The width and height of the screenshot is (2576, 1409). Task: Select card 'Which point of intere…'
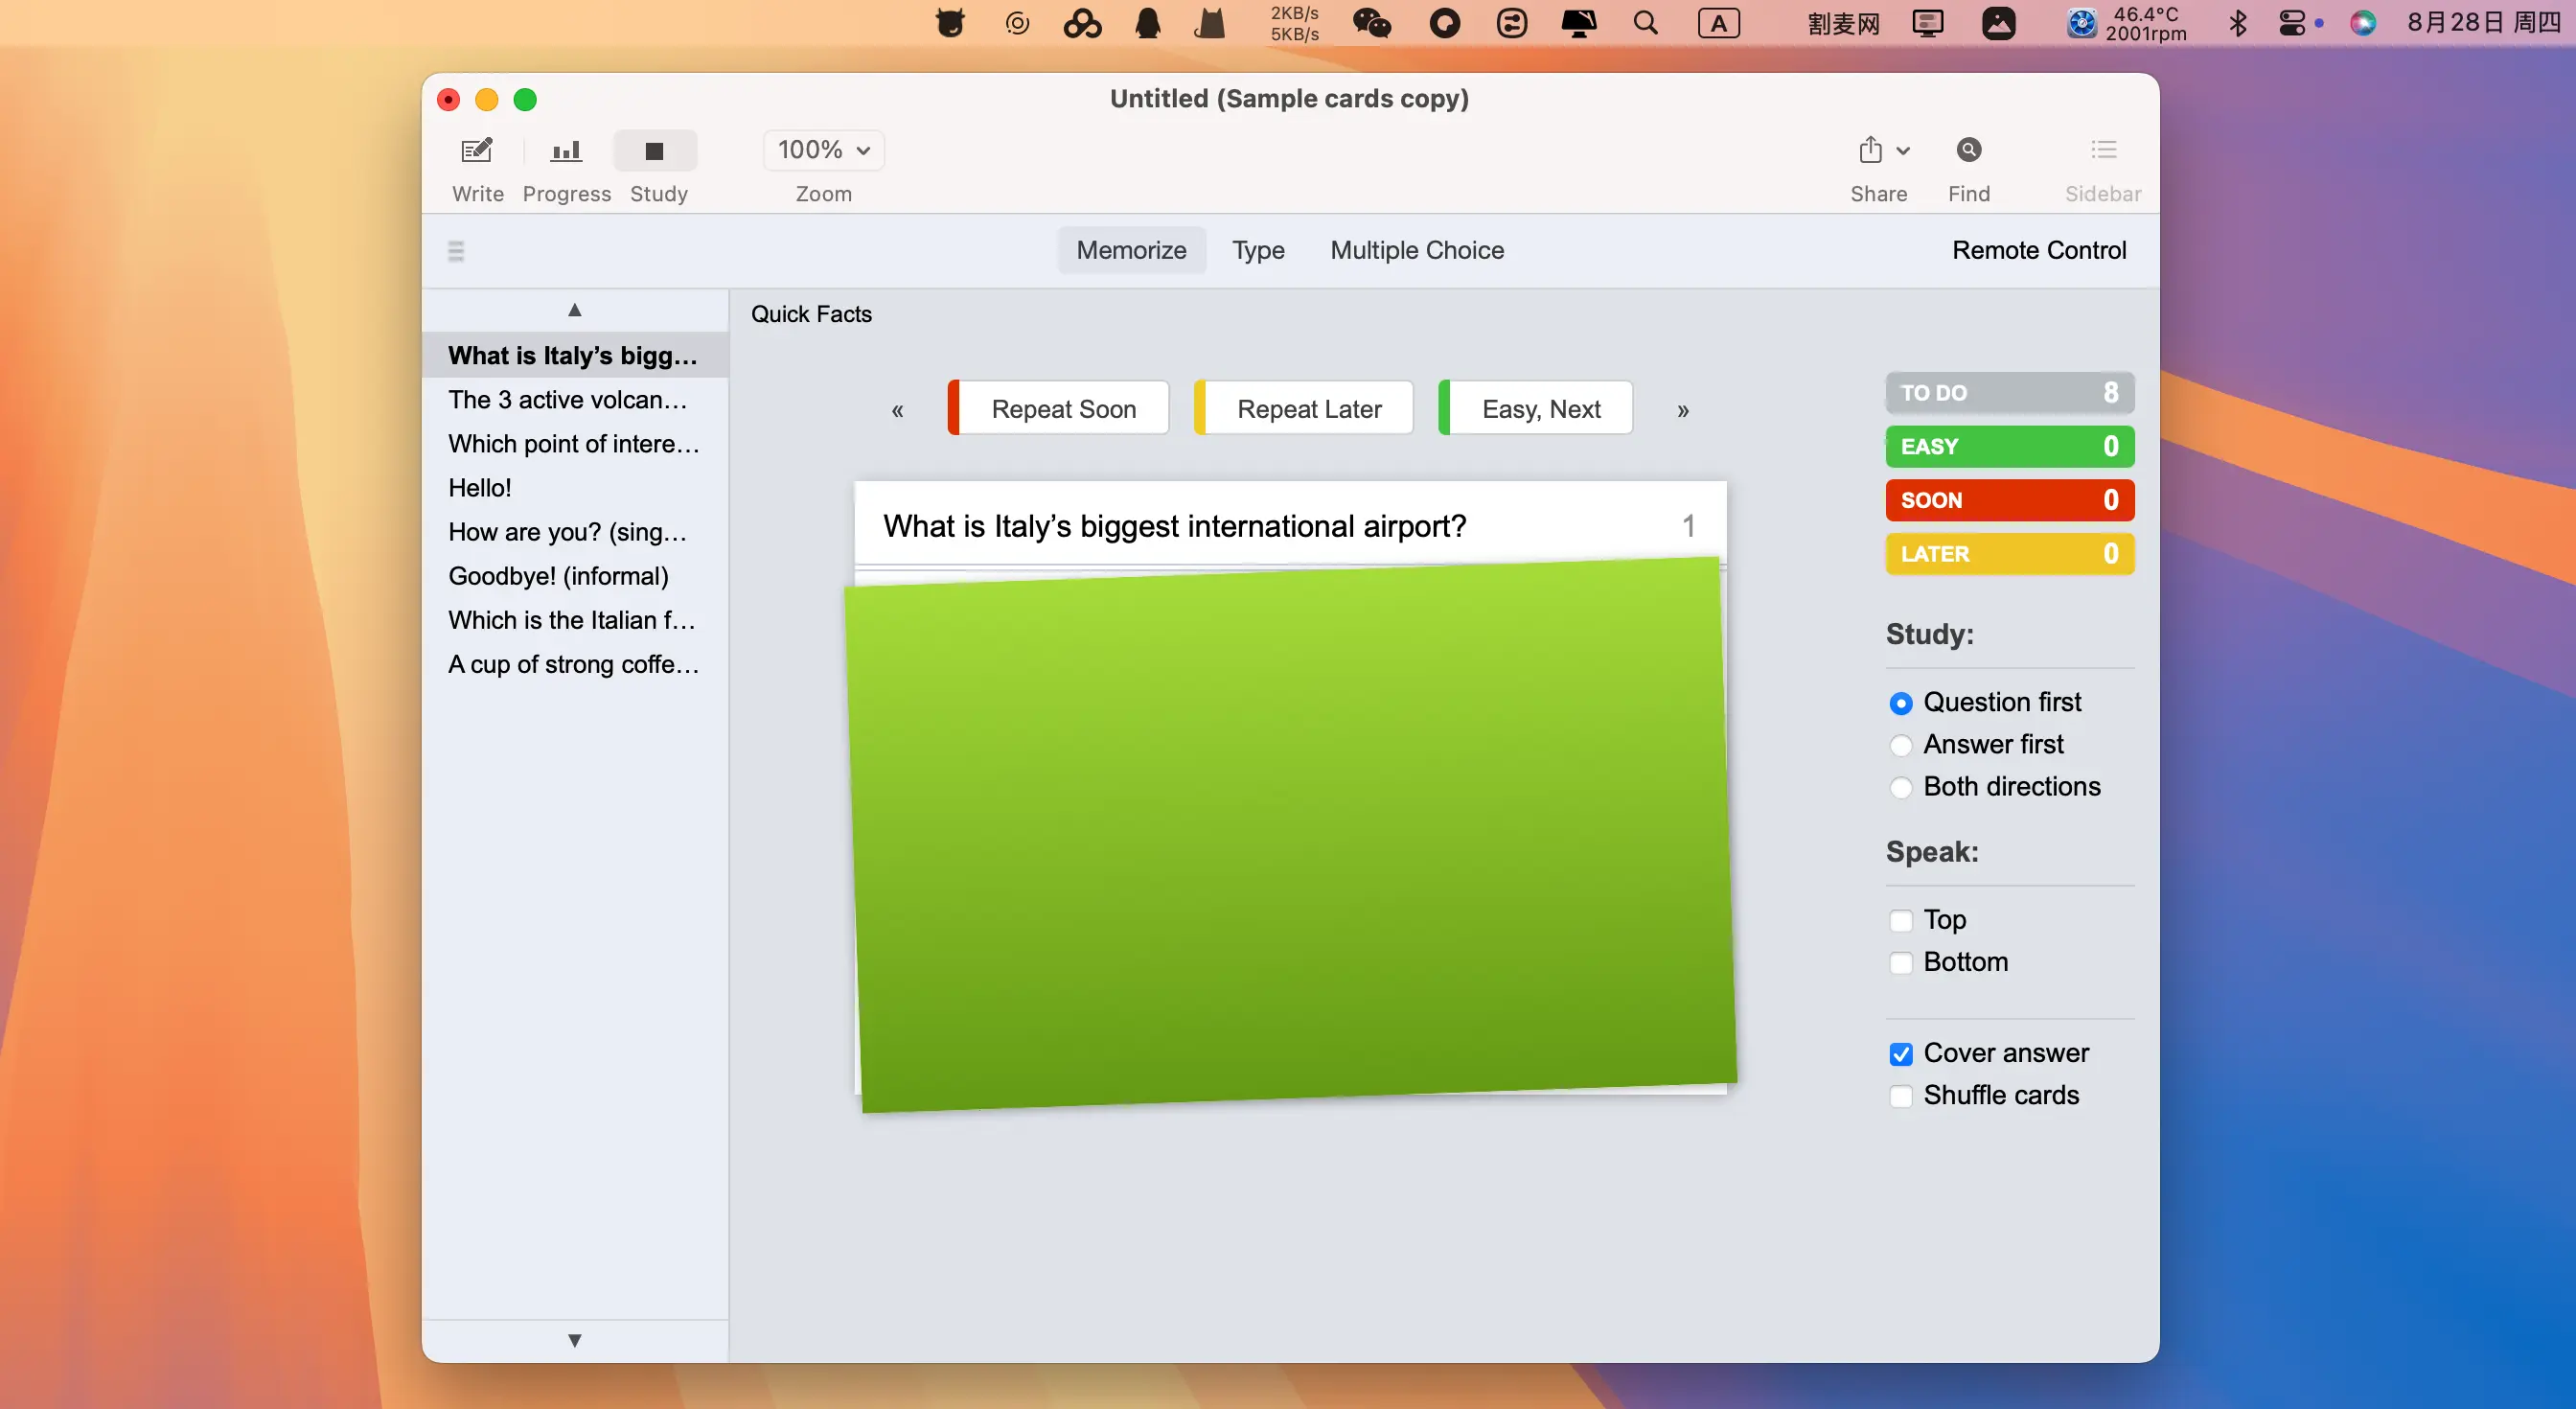click(x=575, y=443)
